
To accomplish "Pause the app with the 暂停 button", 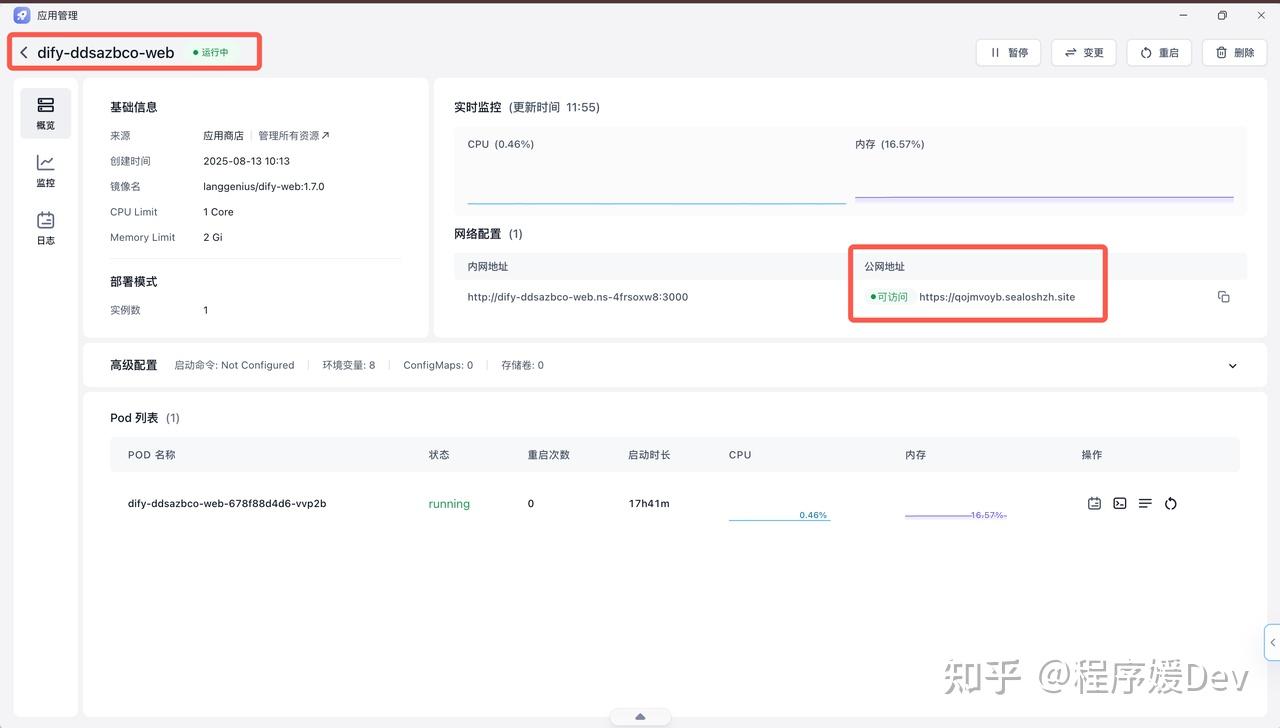I will click(x=1008, y=52).
